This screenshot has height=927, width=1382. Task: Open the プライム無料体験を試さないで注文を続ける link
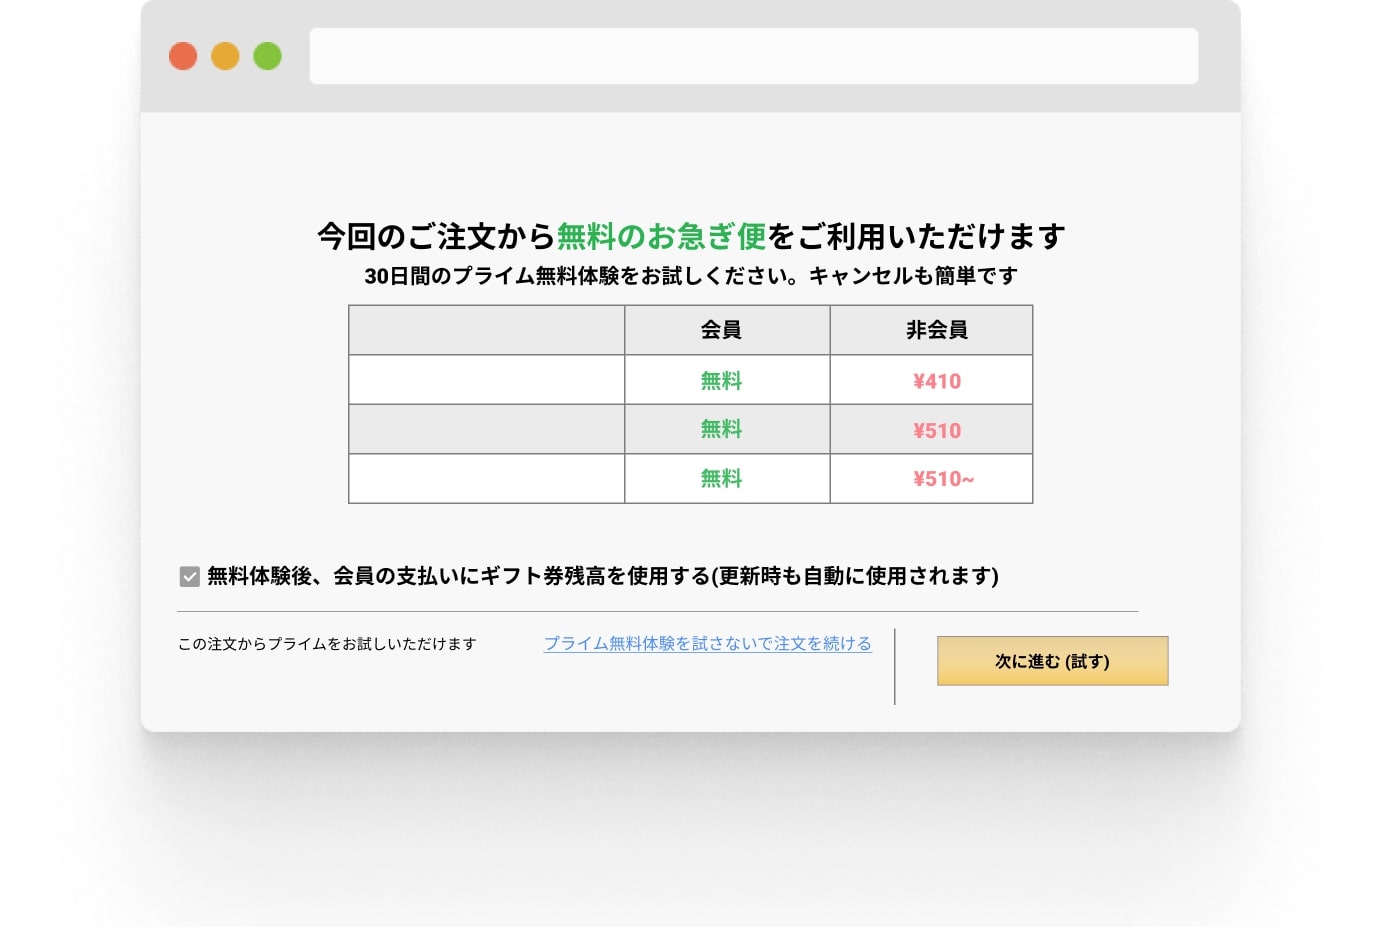tap(707, 644)
